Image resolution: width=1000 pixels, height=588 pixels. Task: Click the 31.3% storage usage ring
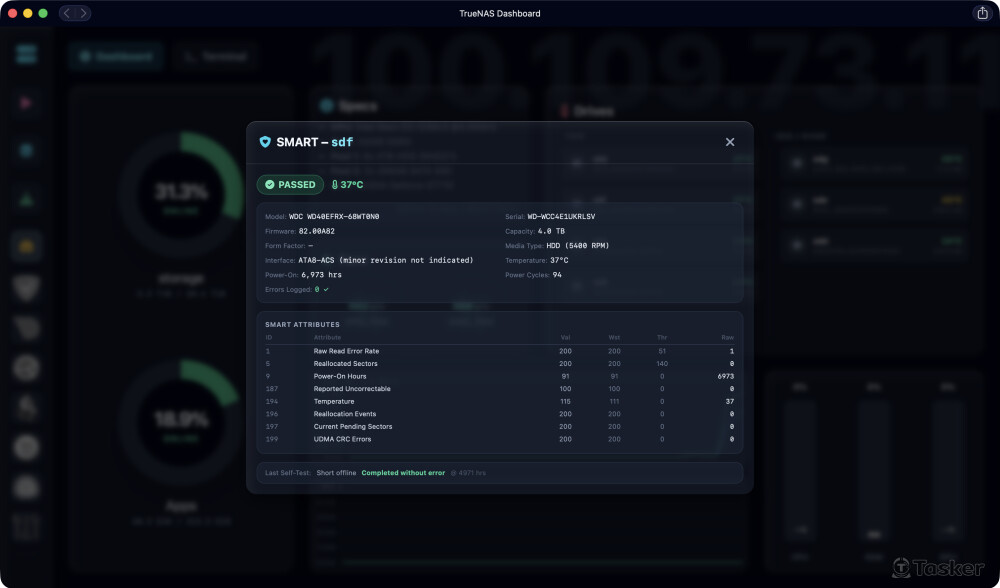tap(181, 192)
